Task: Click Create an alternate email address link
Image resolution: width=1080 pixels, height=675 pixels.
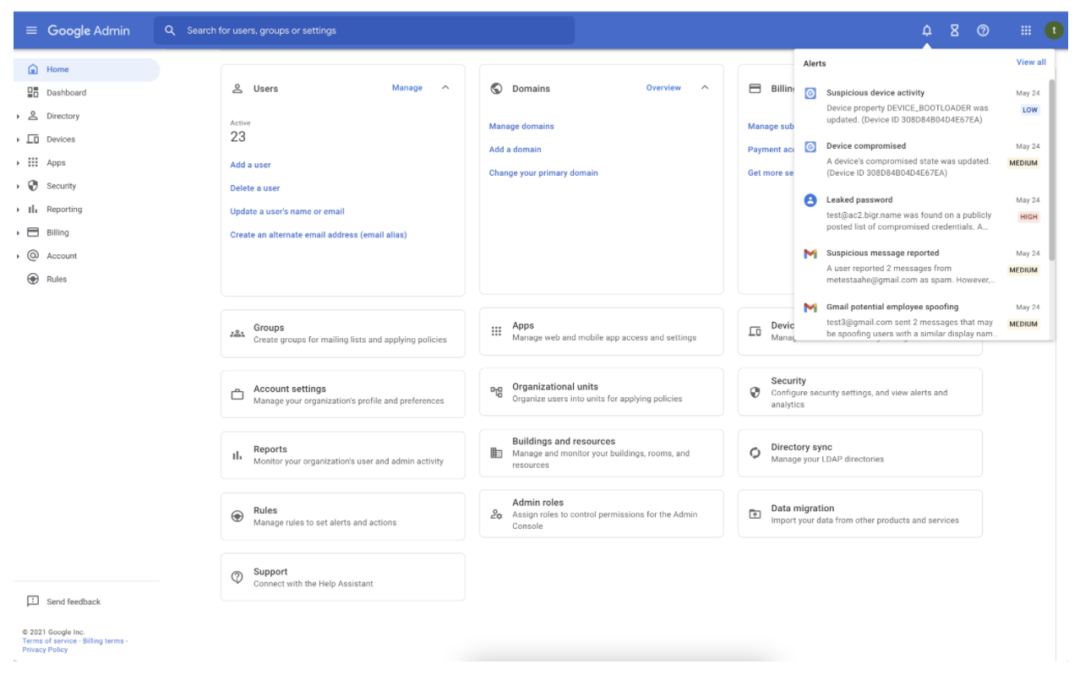Action: [x=318, y=235]
